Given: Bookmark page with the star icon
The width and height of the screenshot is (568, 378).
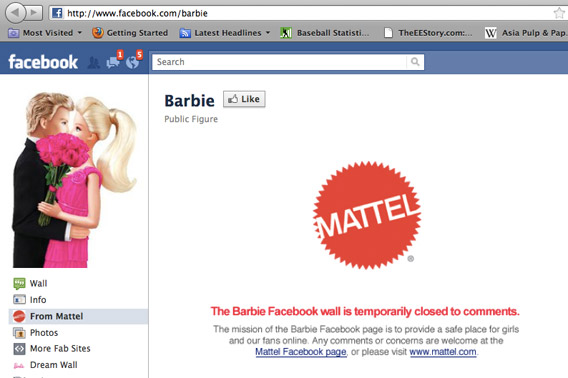Looking at the screenshot, I should (x=559, y=13).
